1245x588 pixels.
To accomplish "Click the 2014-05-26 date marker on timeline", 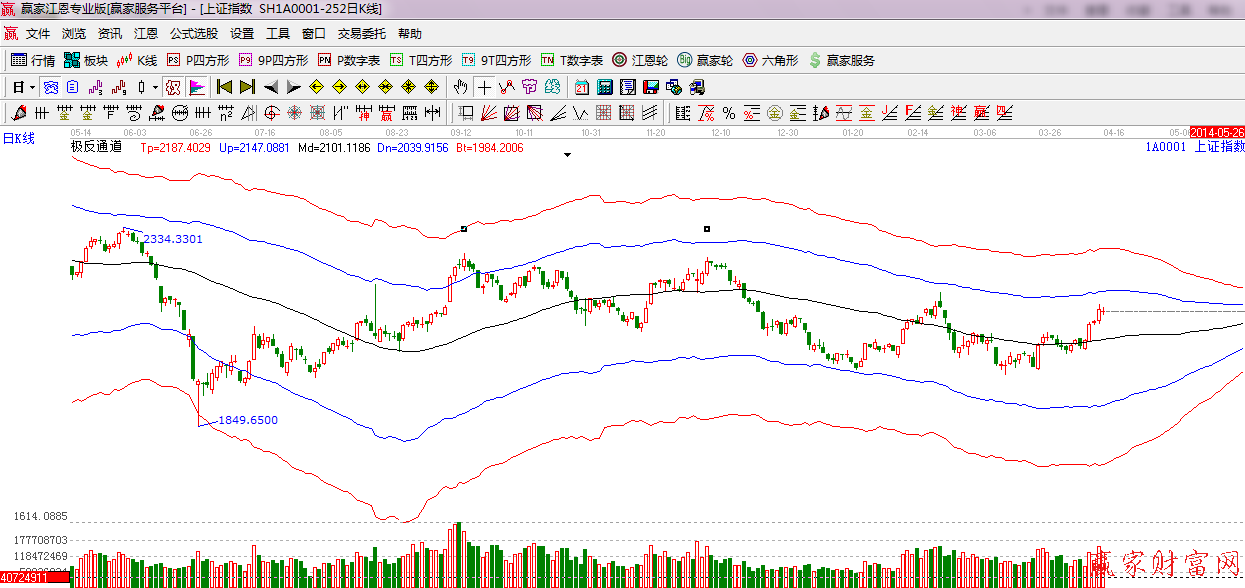I will click(1217, 132).
